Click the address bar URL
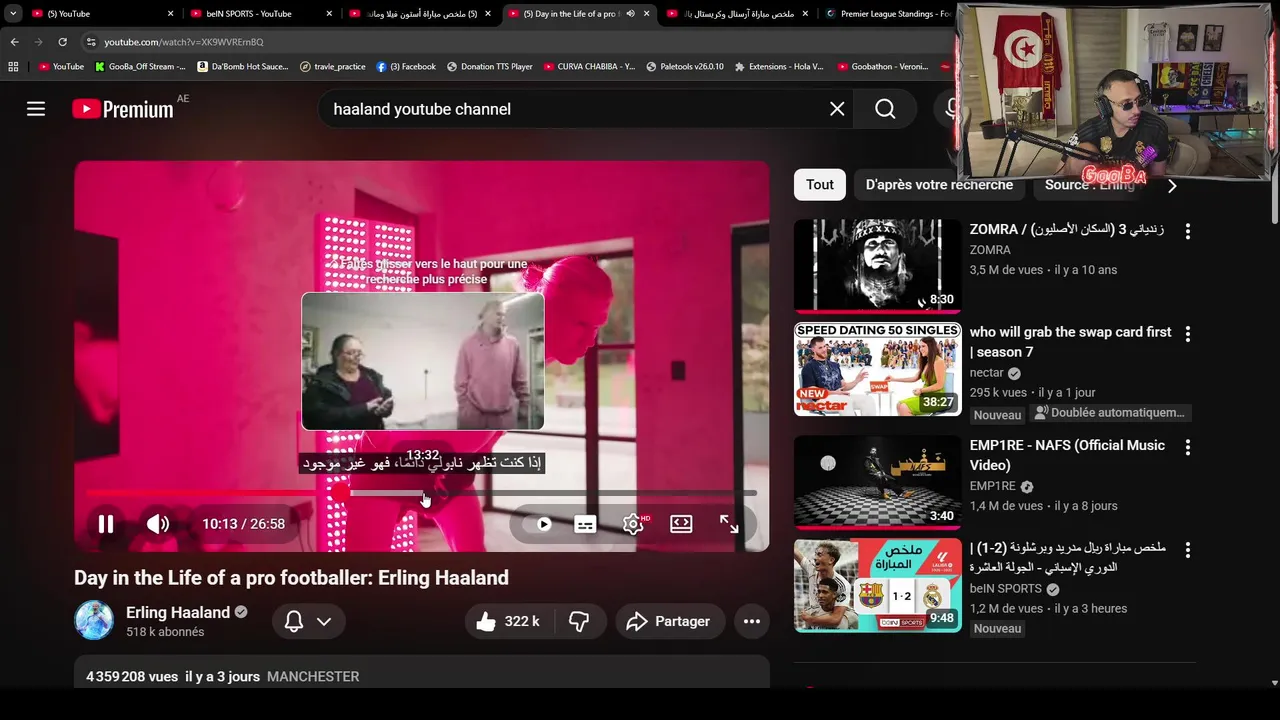1280x720 pixels. click(184, 42)
